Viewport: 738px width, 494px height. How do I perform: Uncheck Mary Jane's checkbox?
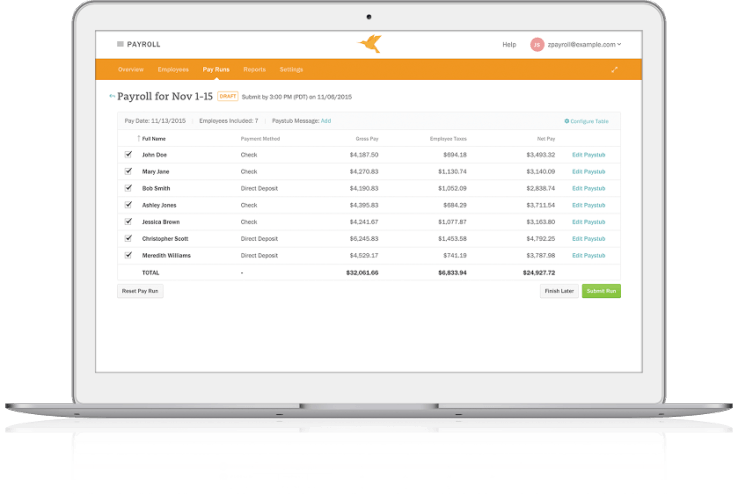pyautogui.click(x=128, y=171)
